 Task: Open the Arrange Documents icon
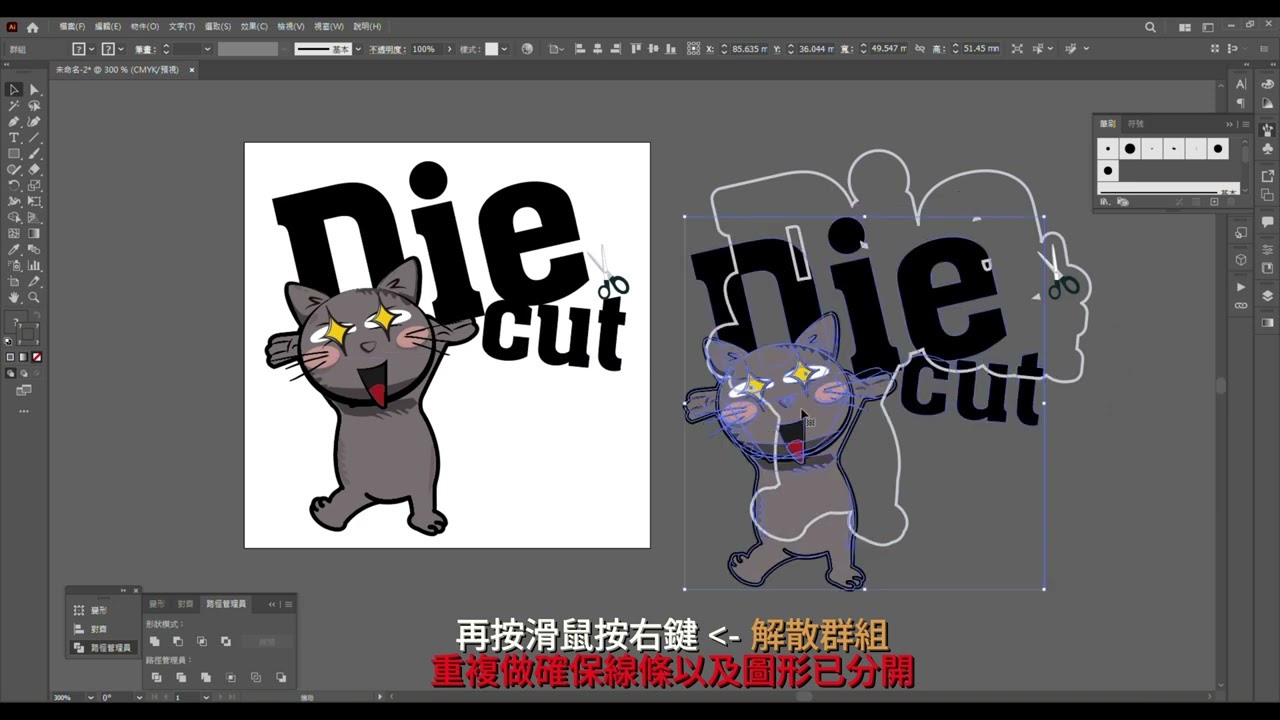click(1185, 27)
